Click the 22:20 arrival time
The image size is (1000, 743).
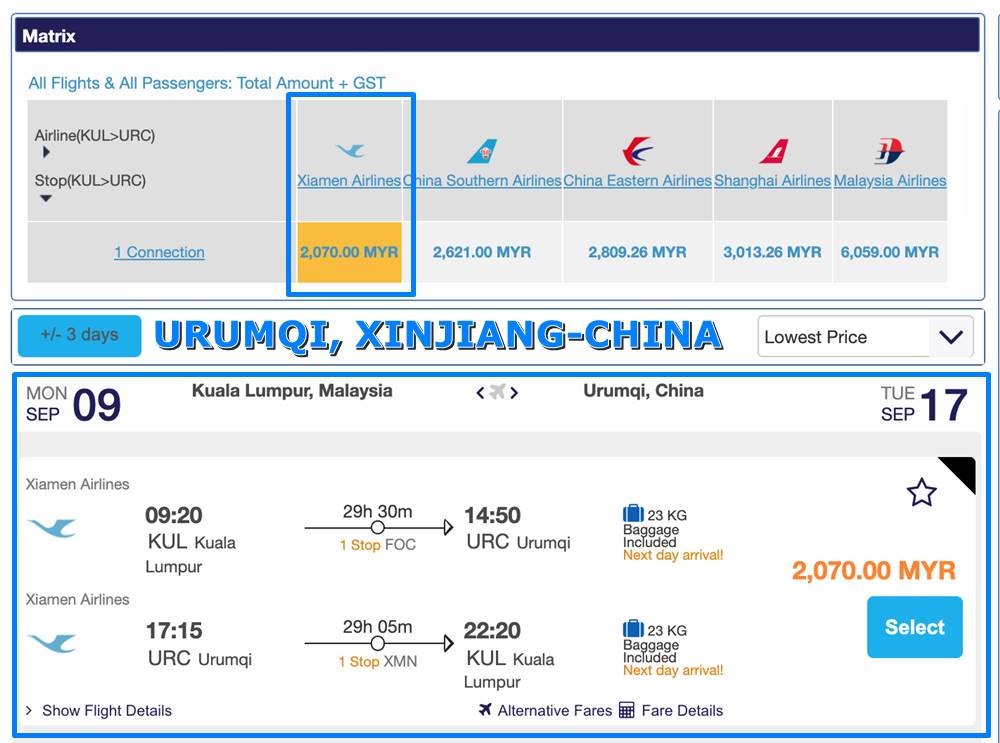(492, 631)
